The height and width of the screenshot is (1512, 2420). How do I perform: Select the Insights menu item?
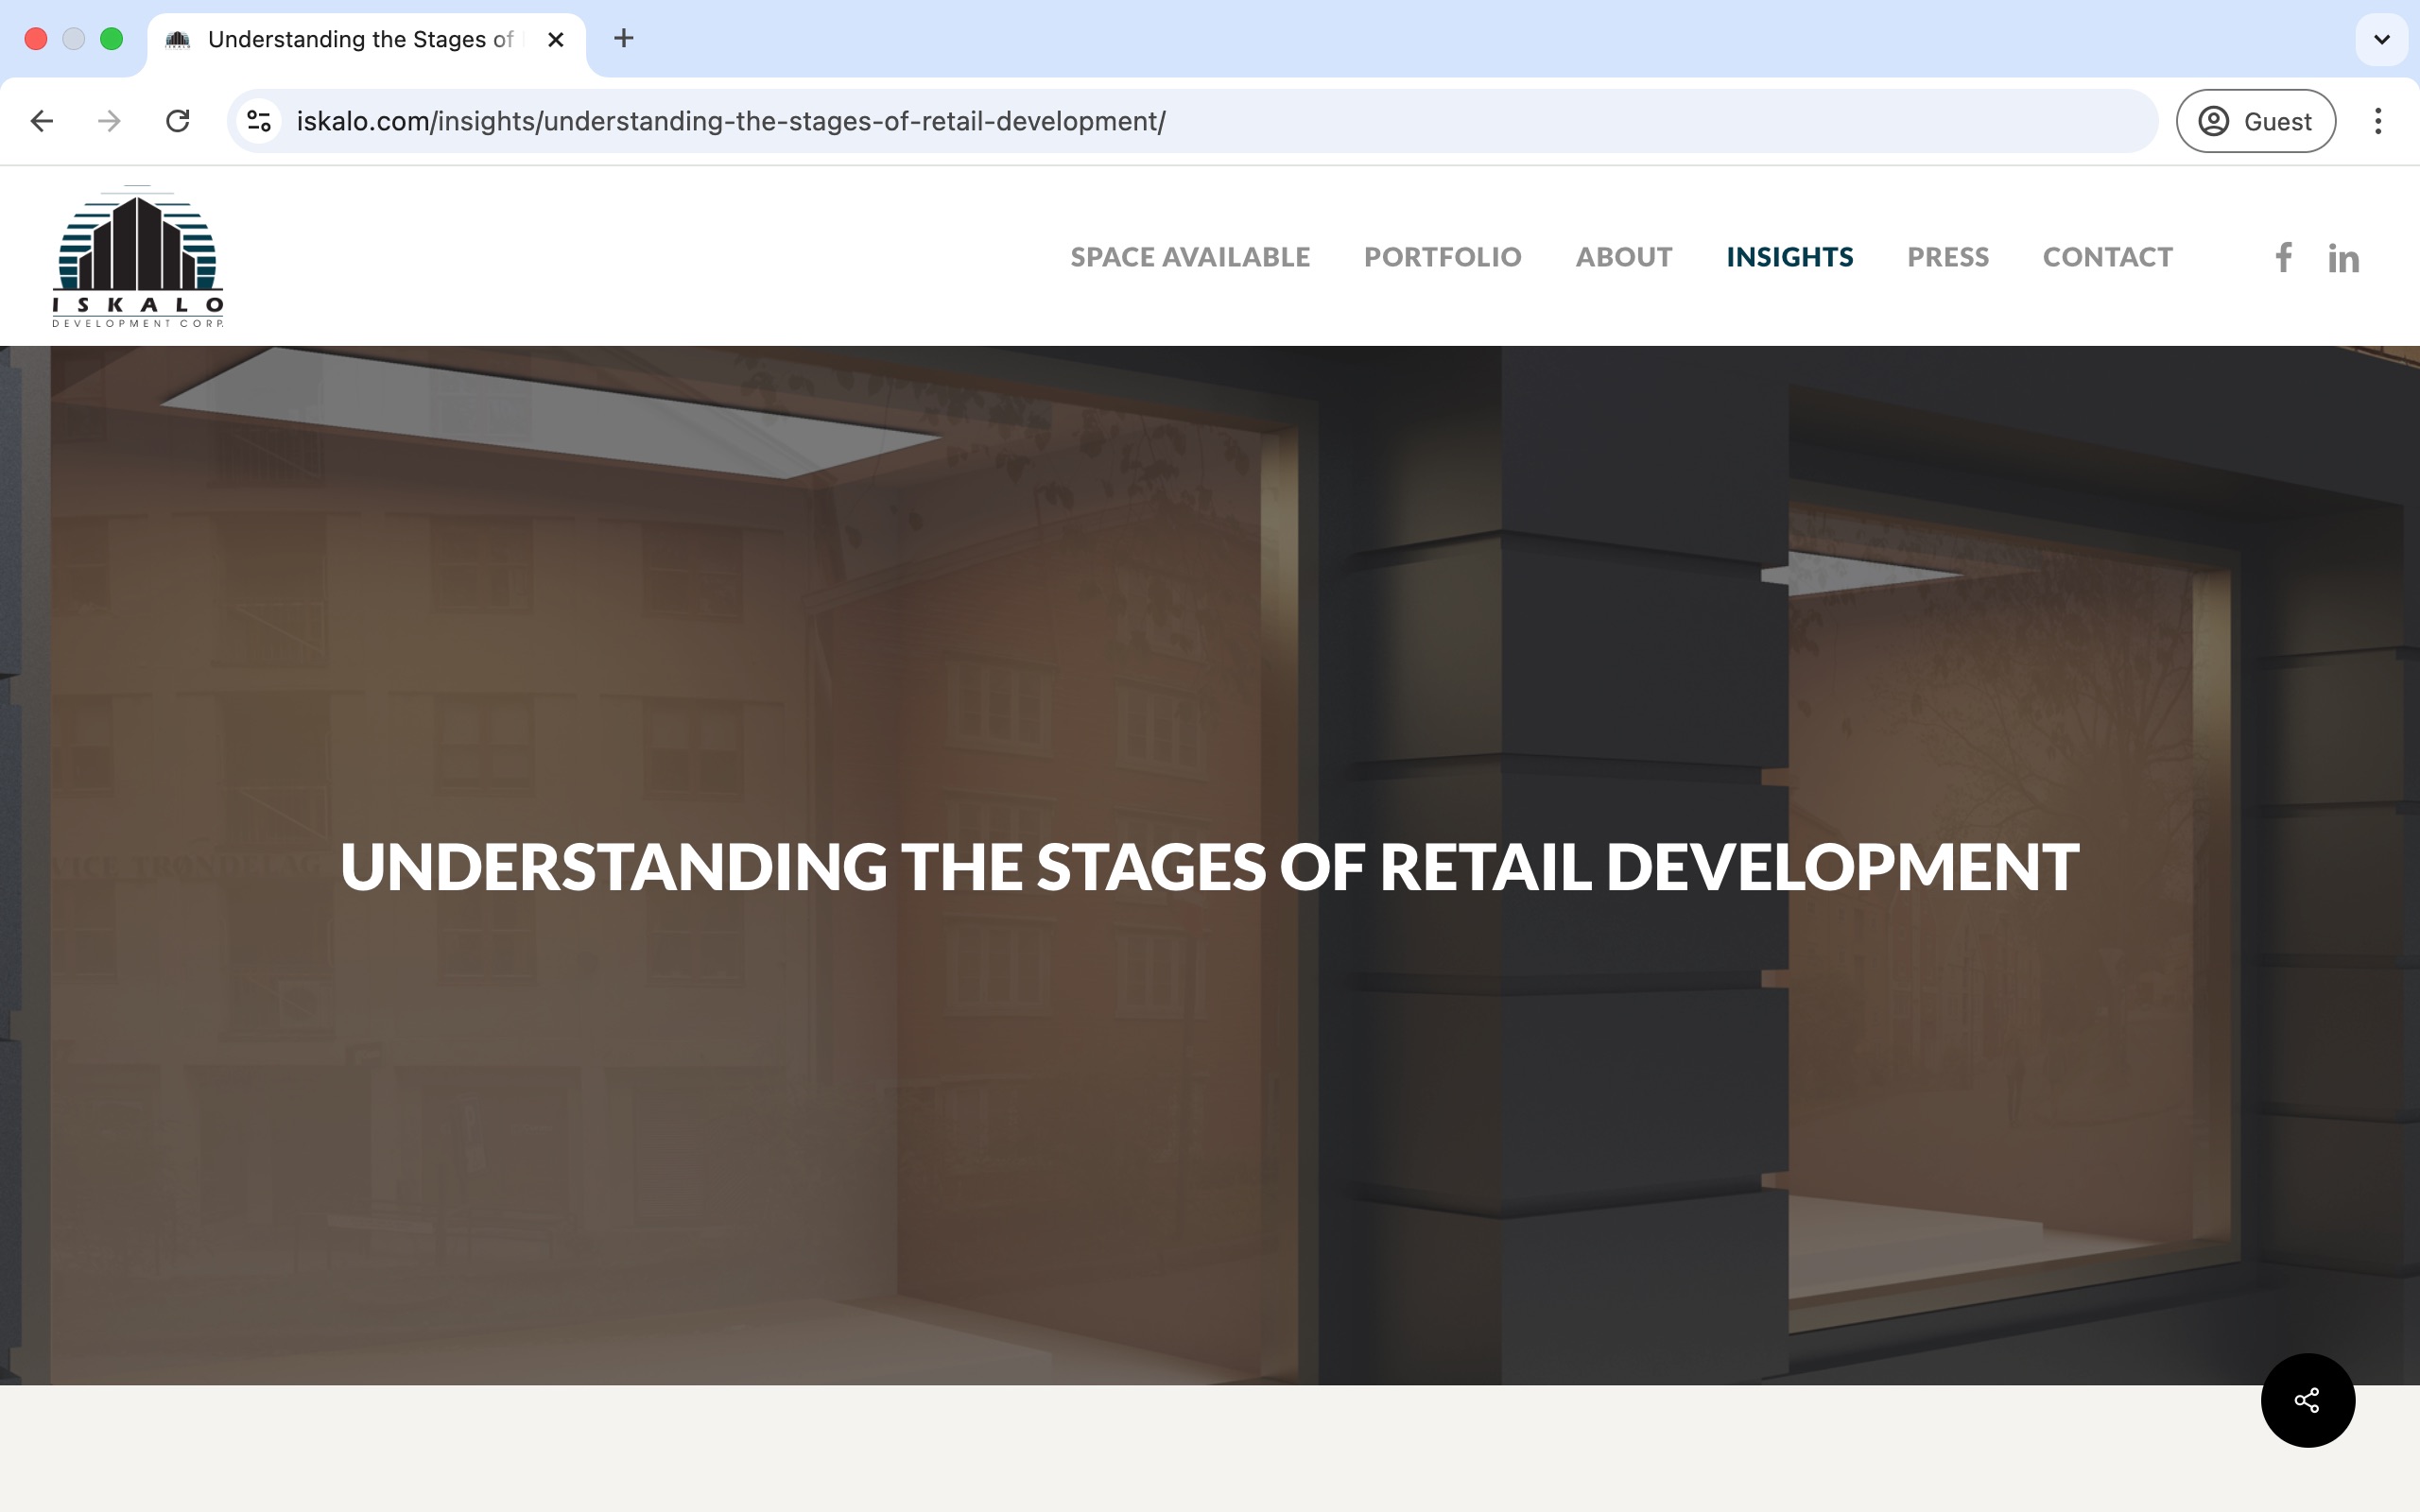1789,257
